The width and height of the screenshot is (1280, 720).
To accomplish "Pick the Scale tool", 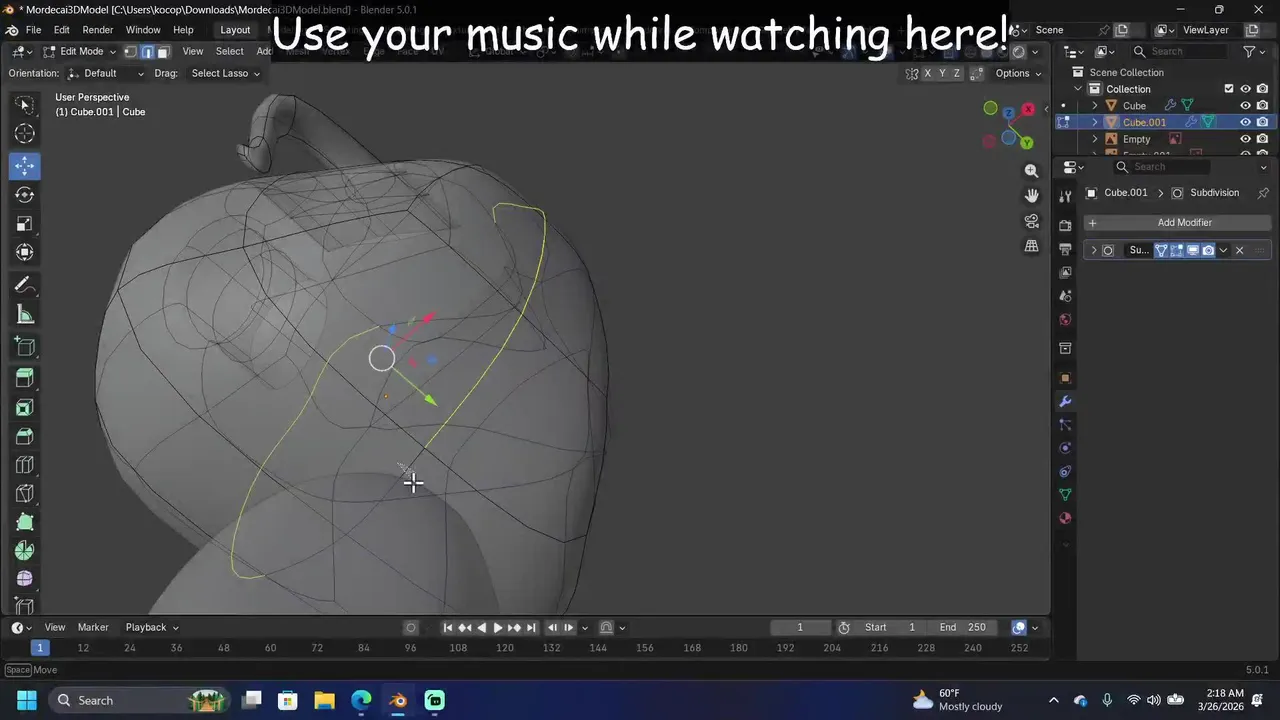I will click(25, 223).
